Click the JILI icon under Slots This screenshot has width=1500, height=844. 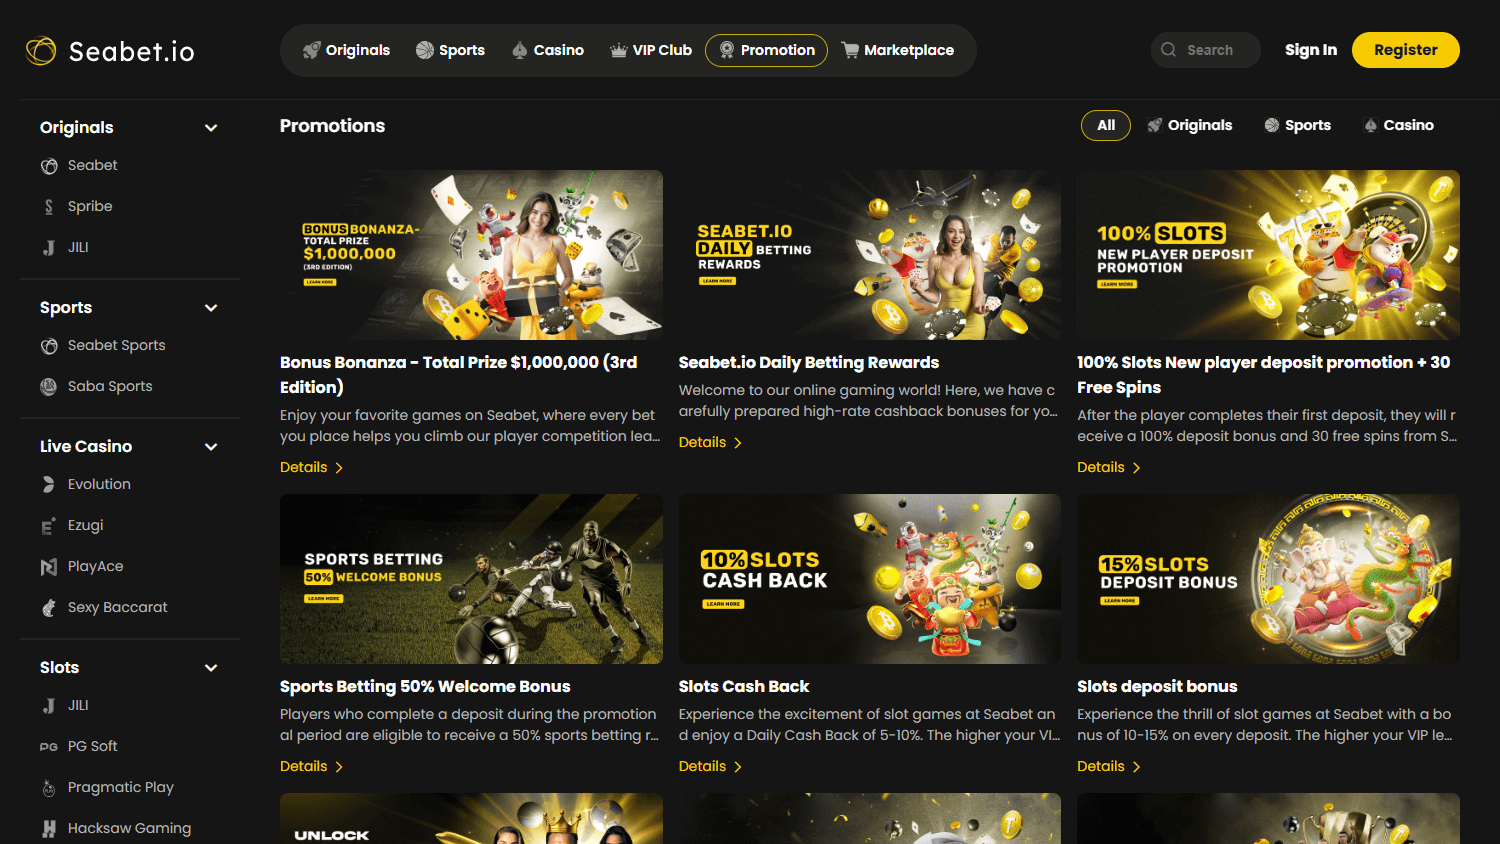coord(49,706)
